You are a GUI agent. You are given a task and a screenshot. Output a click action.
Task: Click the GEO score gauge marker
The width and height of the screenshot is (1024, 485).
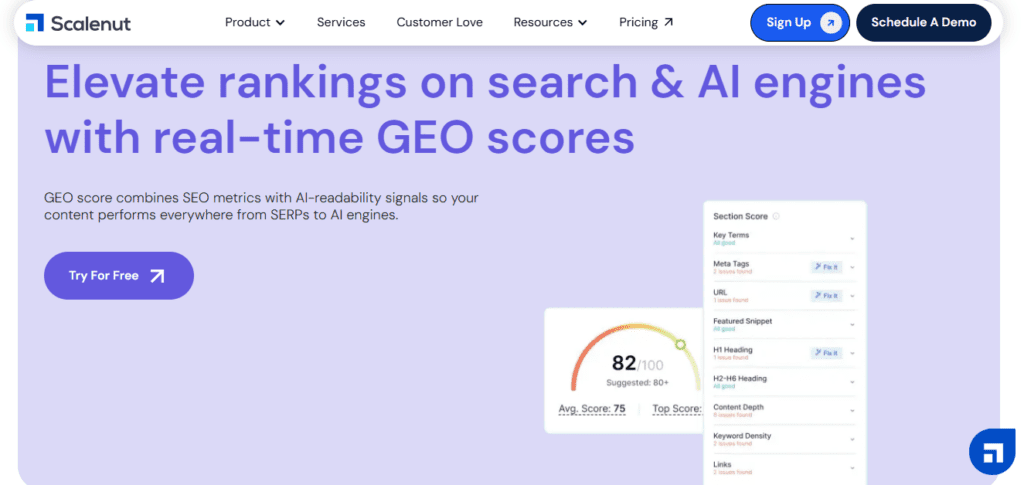coord(680,345)
